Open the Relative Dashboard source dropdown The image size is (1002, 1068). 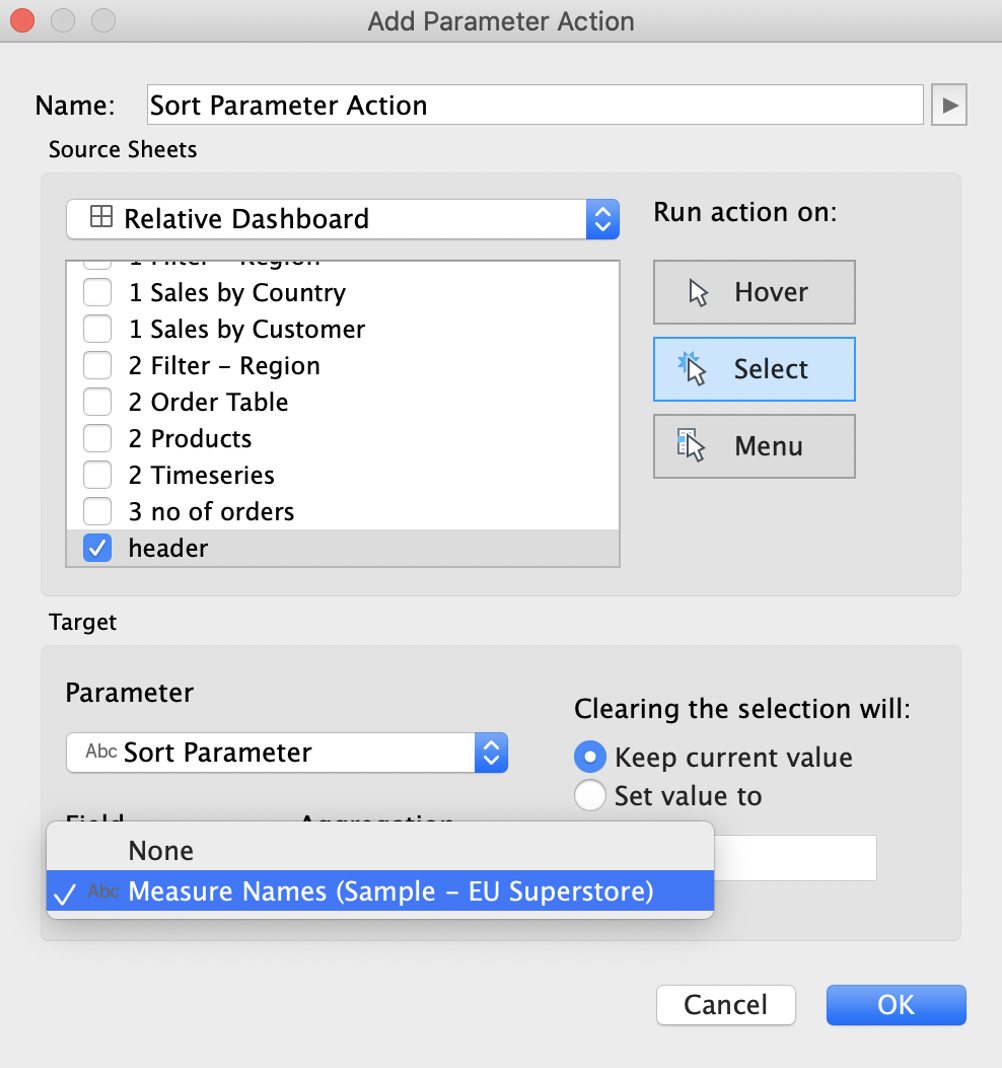343,219
